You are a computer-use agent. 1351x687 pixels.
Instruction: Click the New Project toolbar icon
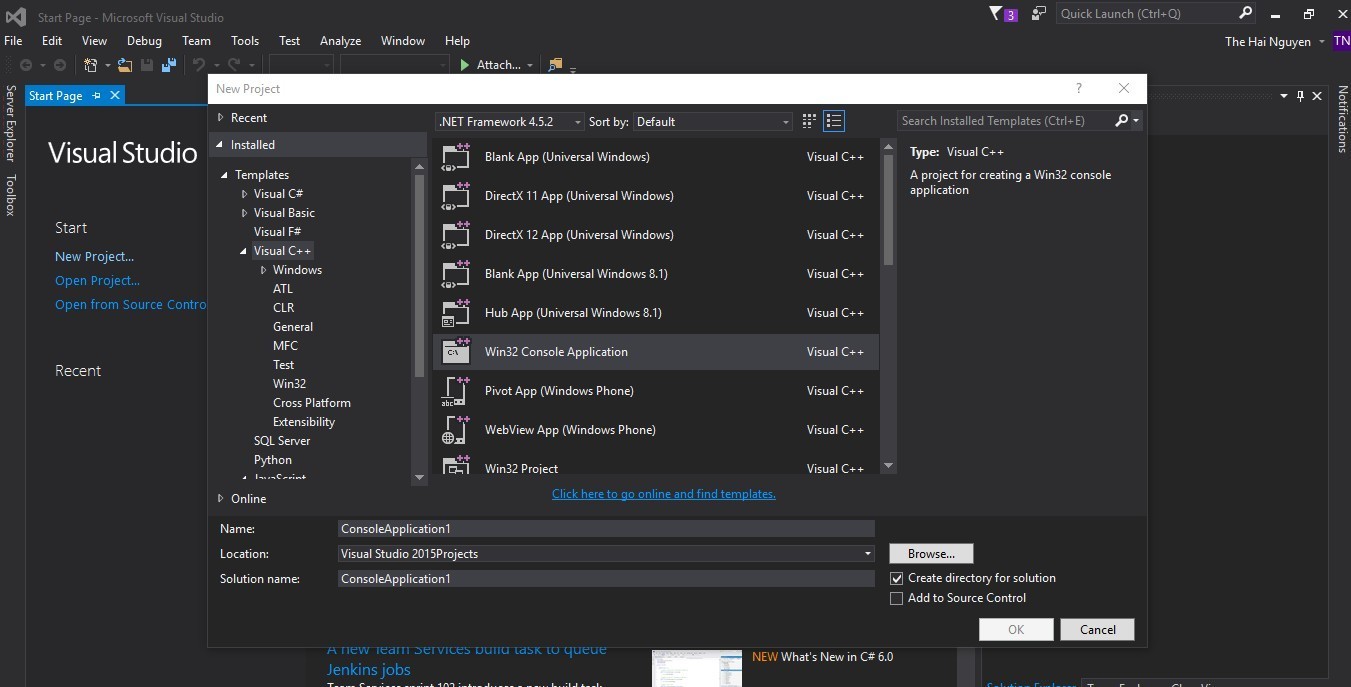(x=91, y=65)
